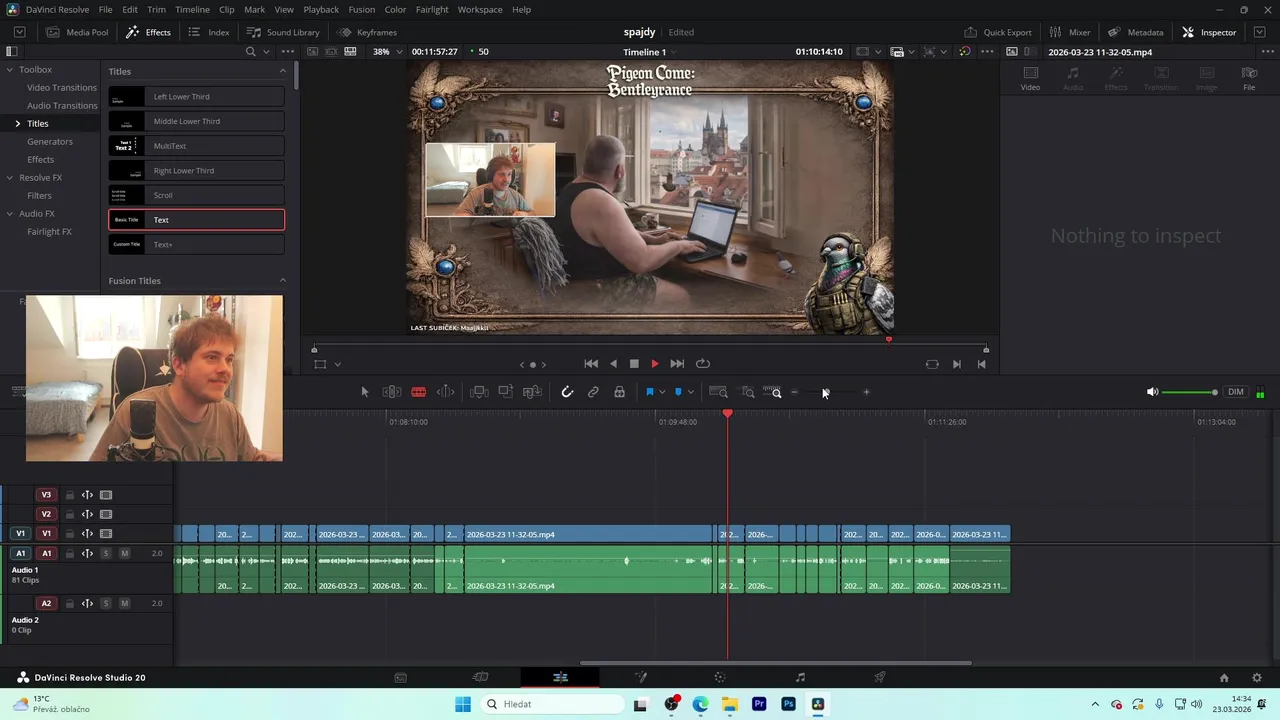
Task: Open Project Settings gear icon
Action: 1257,677
